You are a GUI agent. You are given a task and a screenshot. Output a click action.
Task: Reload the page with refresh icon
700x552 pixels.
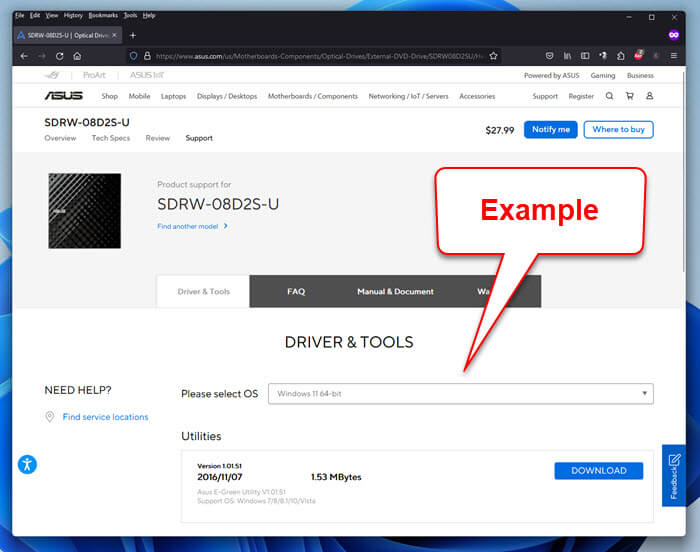59,56
